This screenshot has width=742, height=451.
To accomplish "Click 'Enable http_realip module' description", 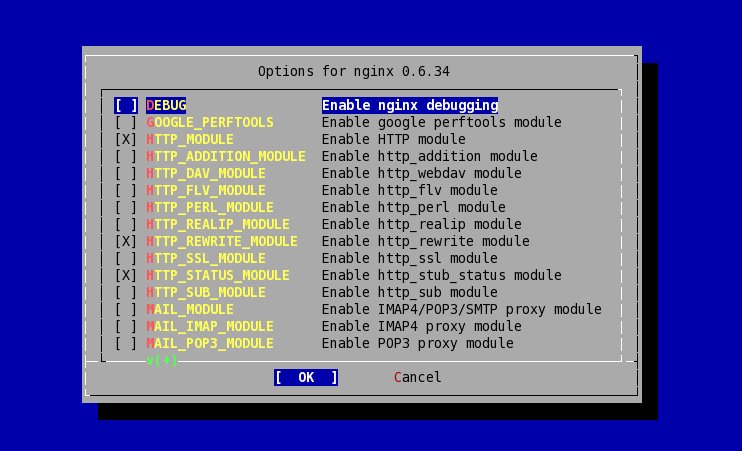I will tap(422, 224).
